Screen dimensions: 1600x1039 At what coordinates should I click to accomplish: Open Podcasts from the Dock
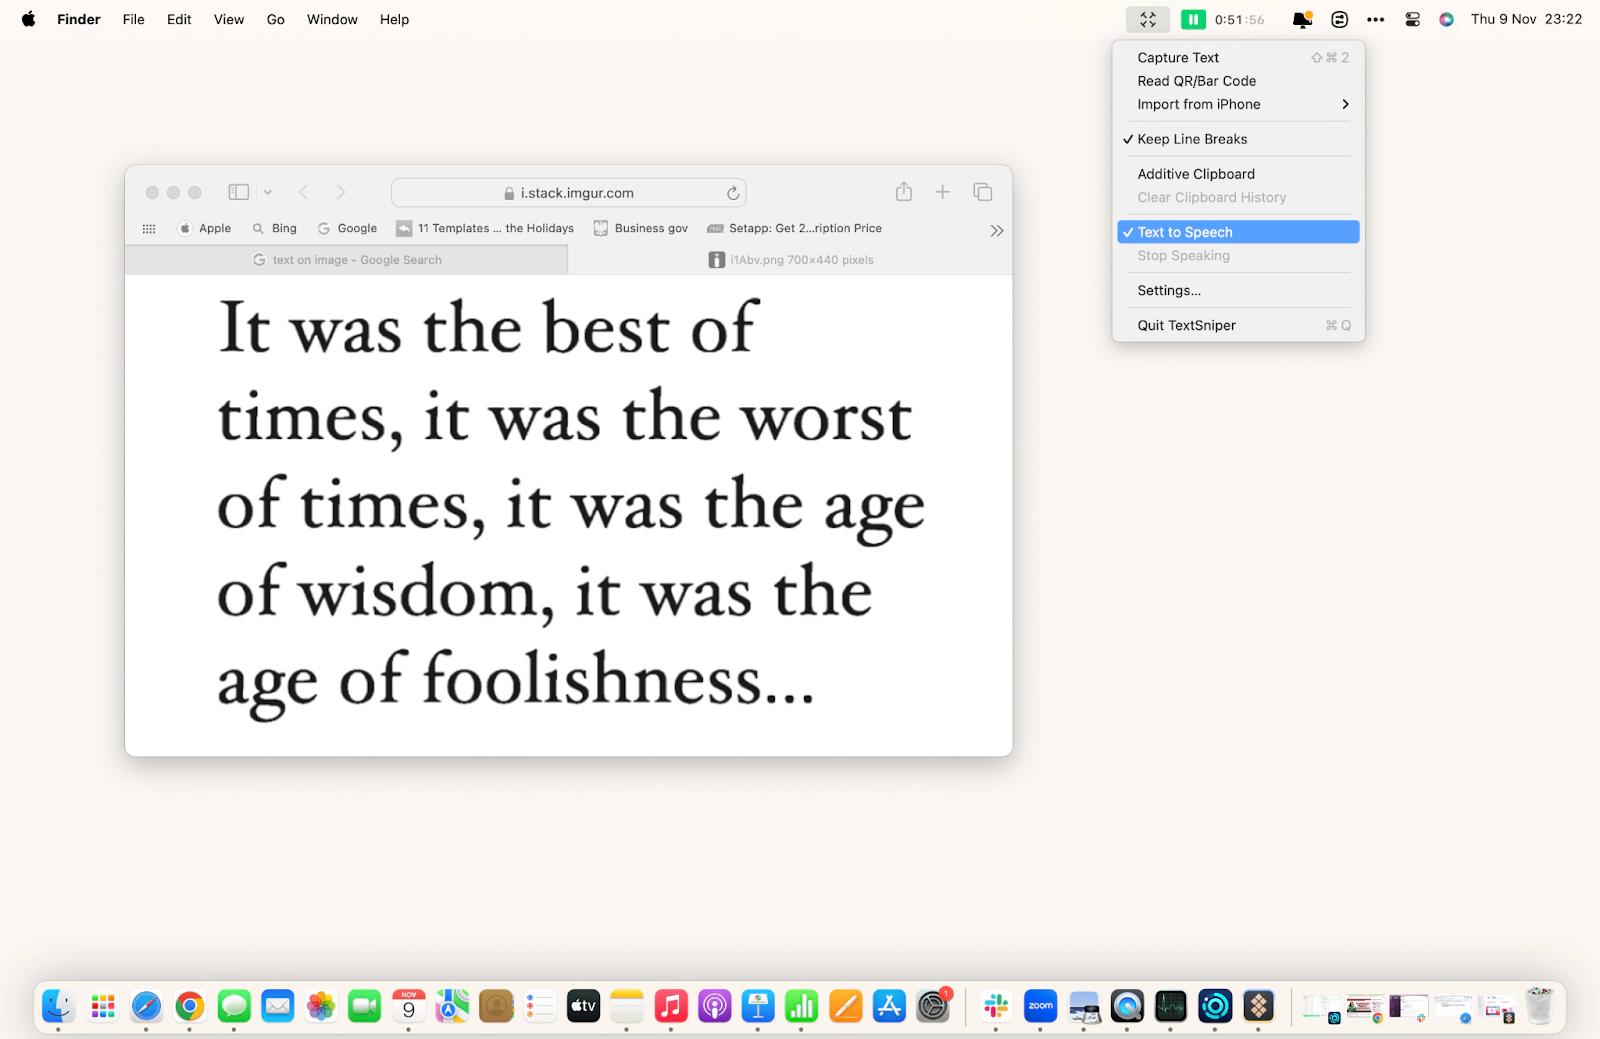tap(714, 1006)
